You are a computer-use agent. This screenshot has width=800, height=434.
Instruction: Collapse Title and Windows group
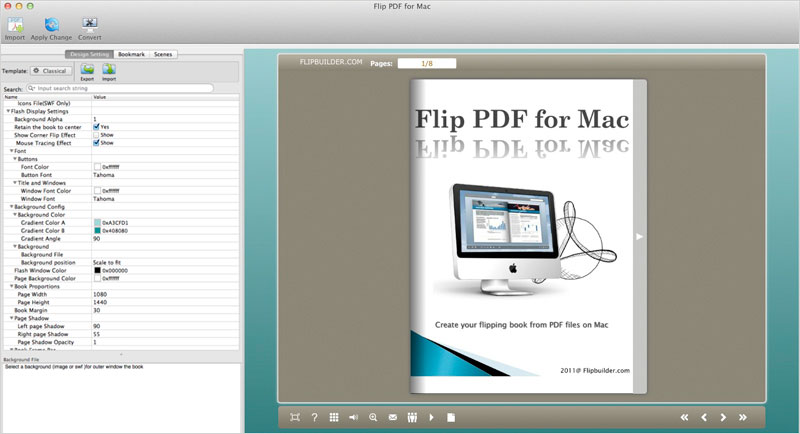(x=15, y=183)
